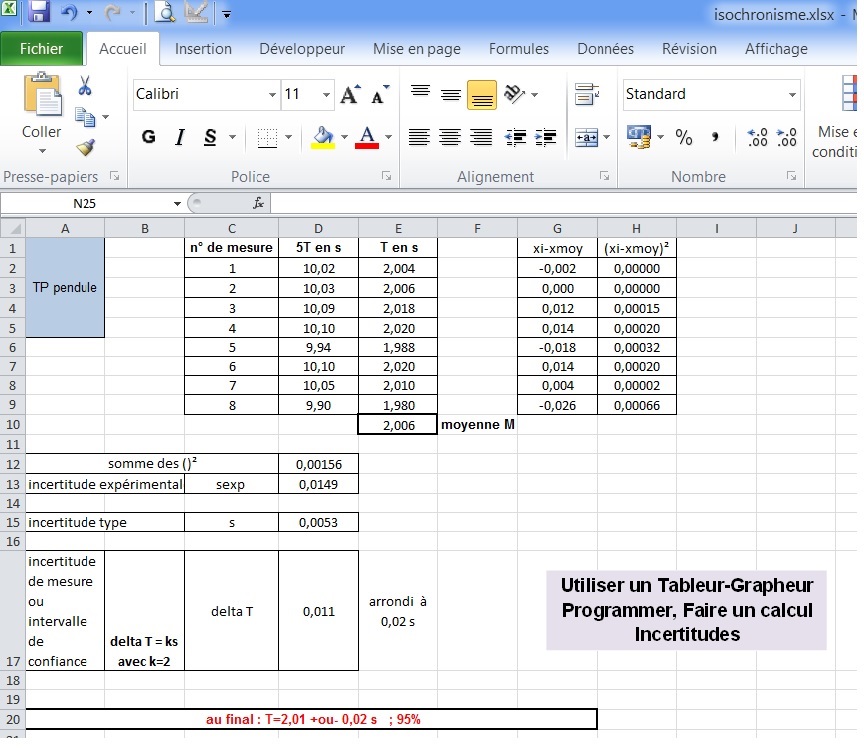864x748 pixels.
Task: Open the Calibri font name dropdown
Action: 272,95
